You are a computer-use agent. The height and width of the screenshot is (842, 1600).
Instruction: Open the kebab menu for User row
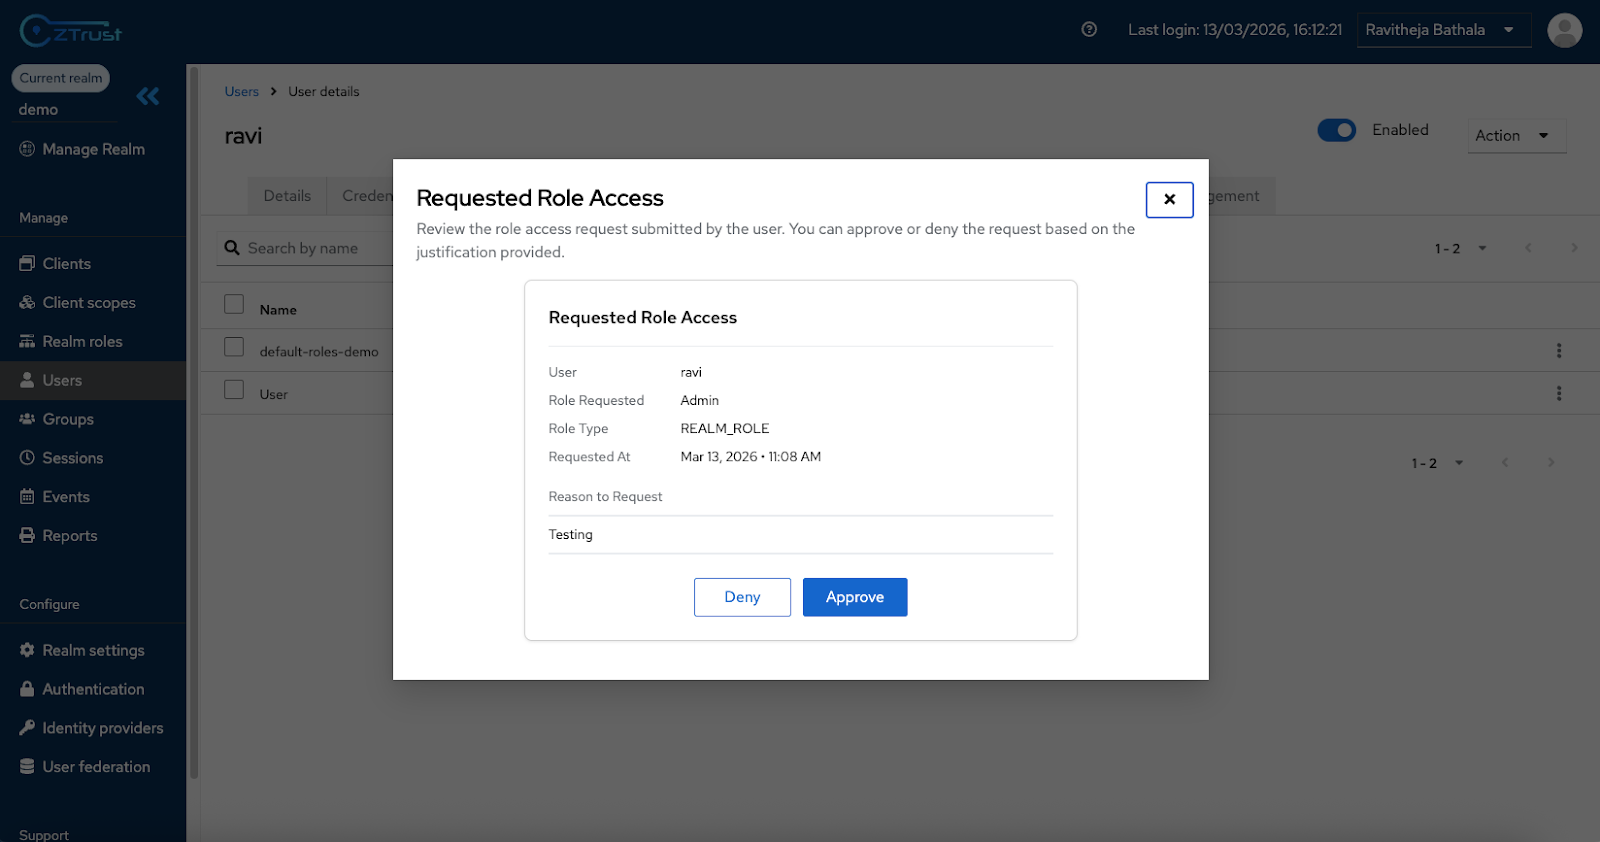(1558, 394)
